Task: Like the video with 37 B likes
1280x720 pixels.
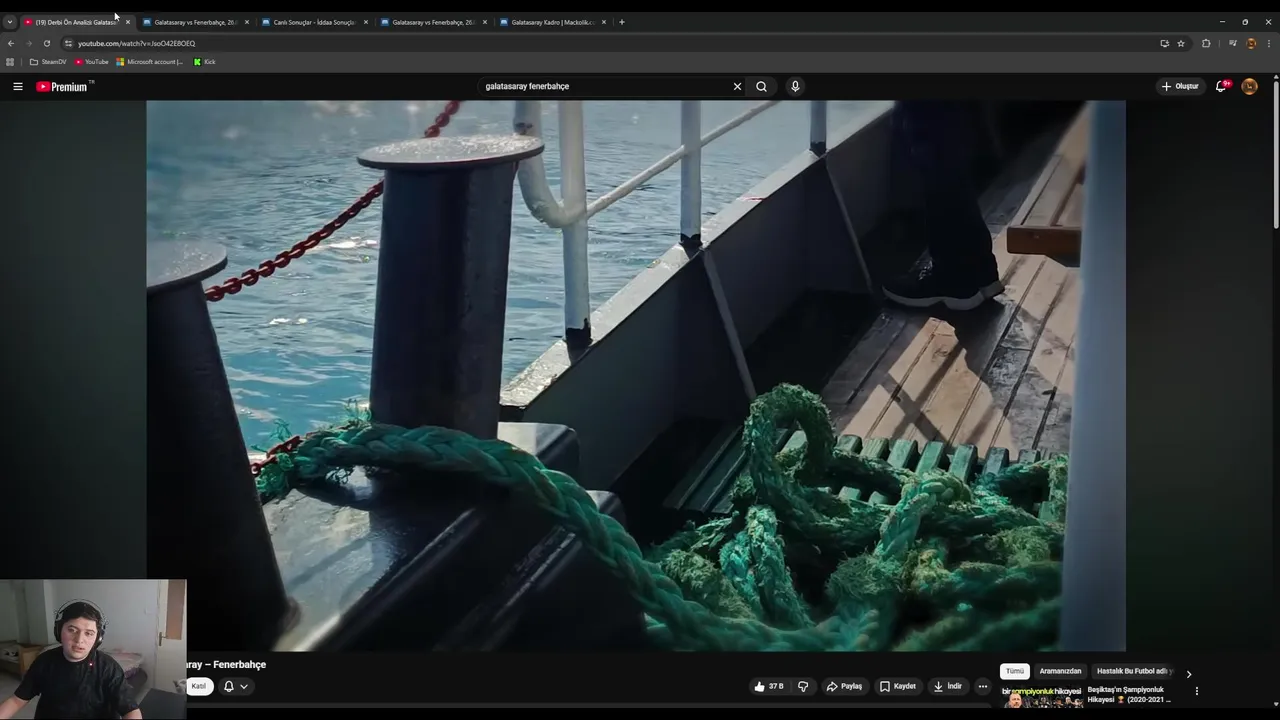Action: (768, 686)
